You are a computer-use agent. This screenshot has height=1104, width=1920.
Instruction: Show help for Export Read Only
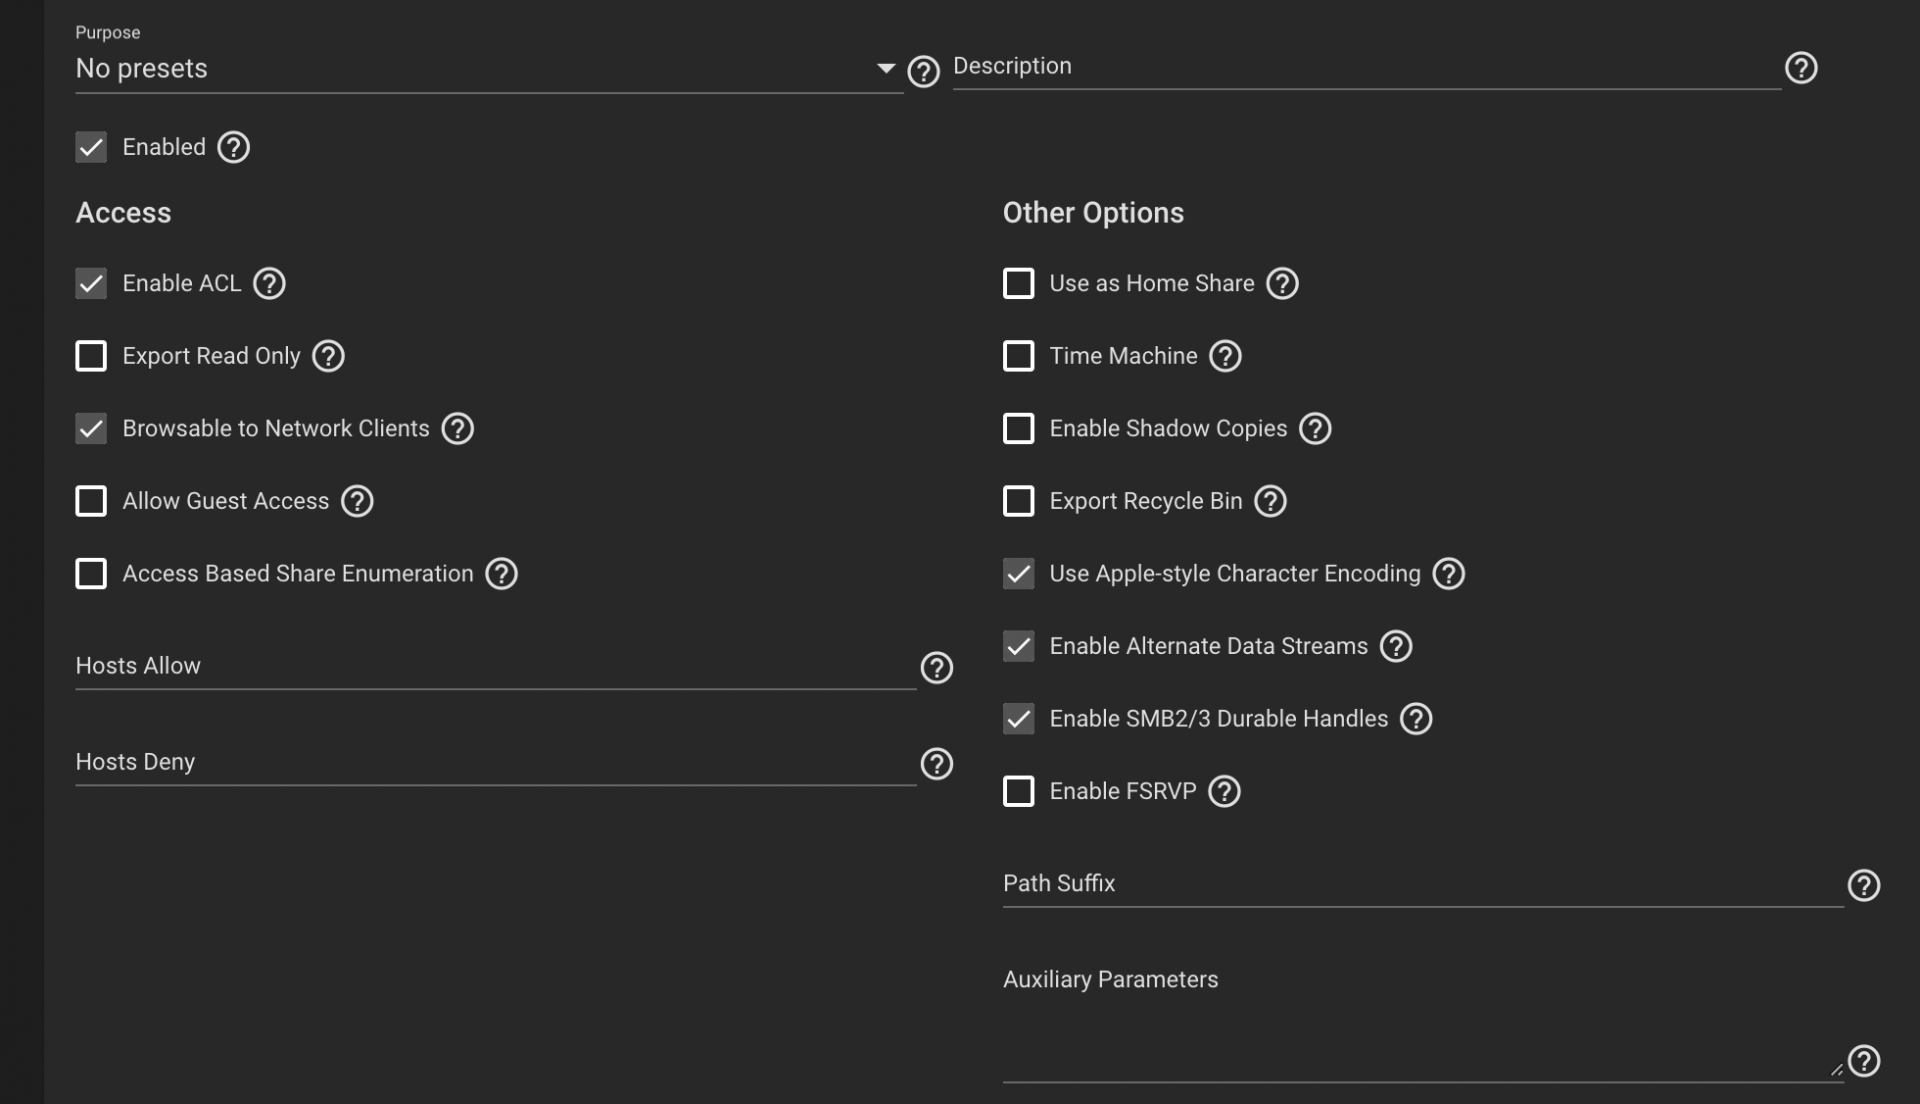tap(328, 356)
